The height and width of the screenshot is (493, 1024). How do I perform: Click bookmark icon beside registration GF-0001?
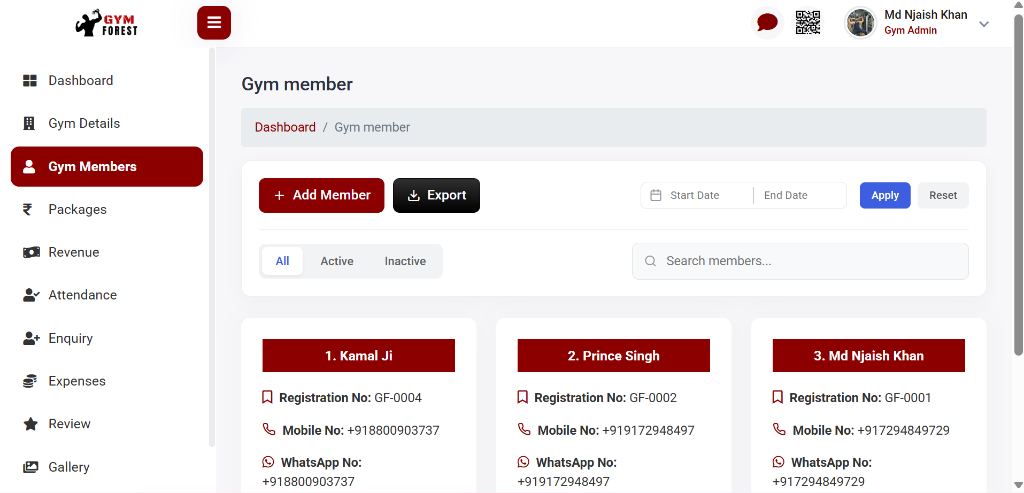coord(777,397)
